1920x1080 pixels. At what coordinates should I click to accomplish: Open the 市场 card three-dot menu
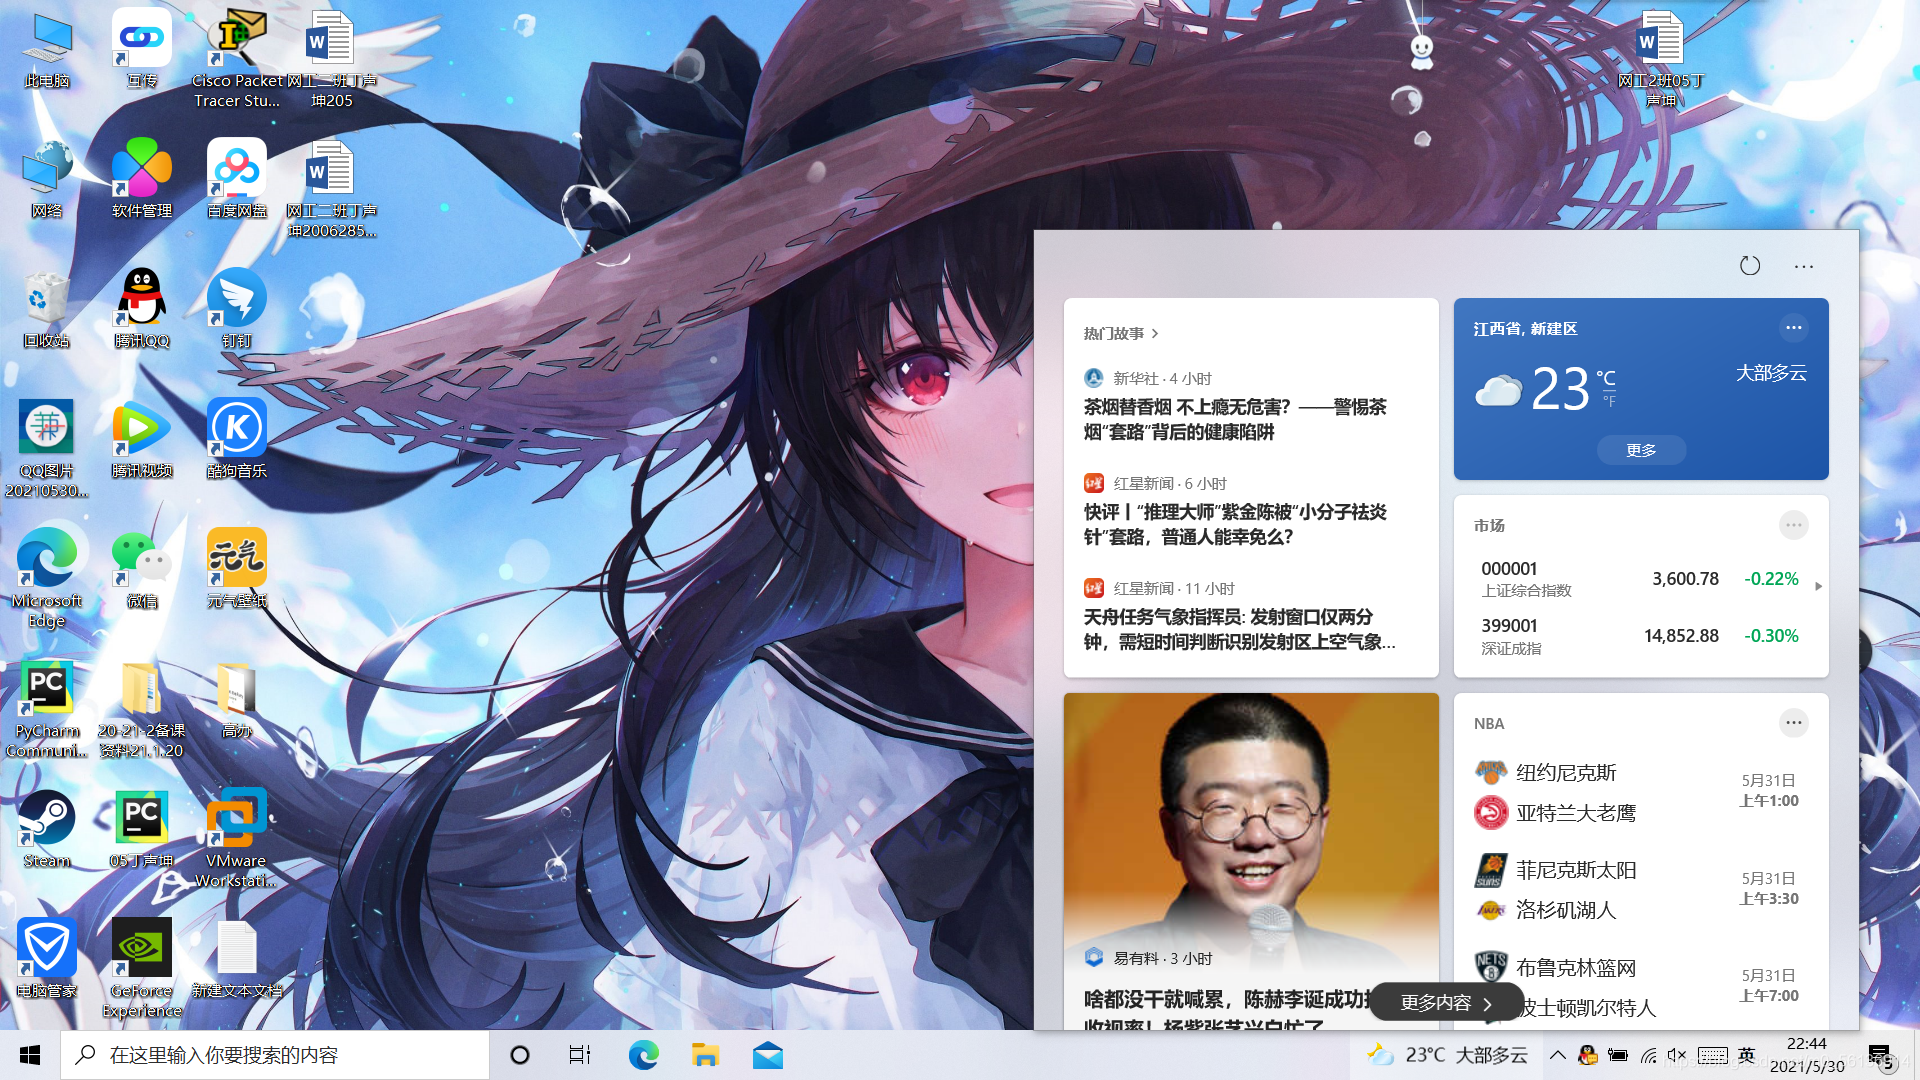[x=1793, y=525]
